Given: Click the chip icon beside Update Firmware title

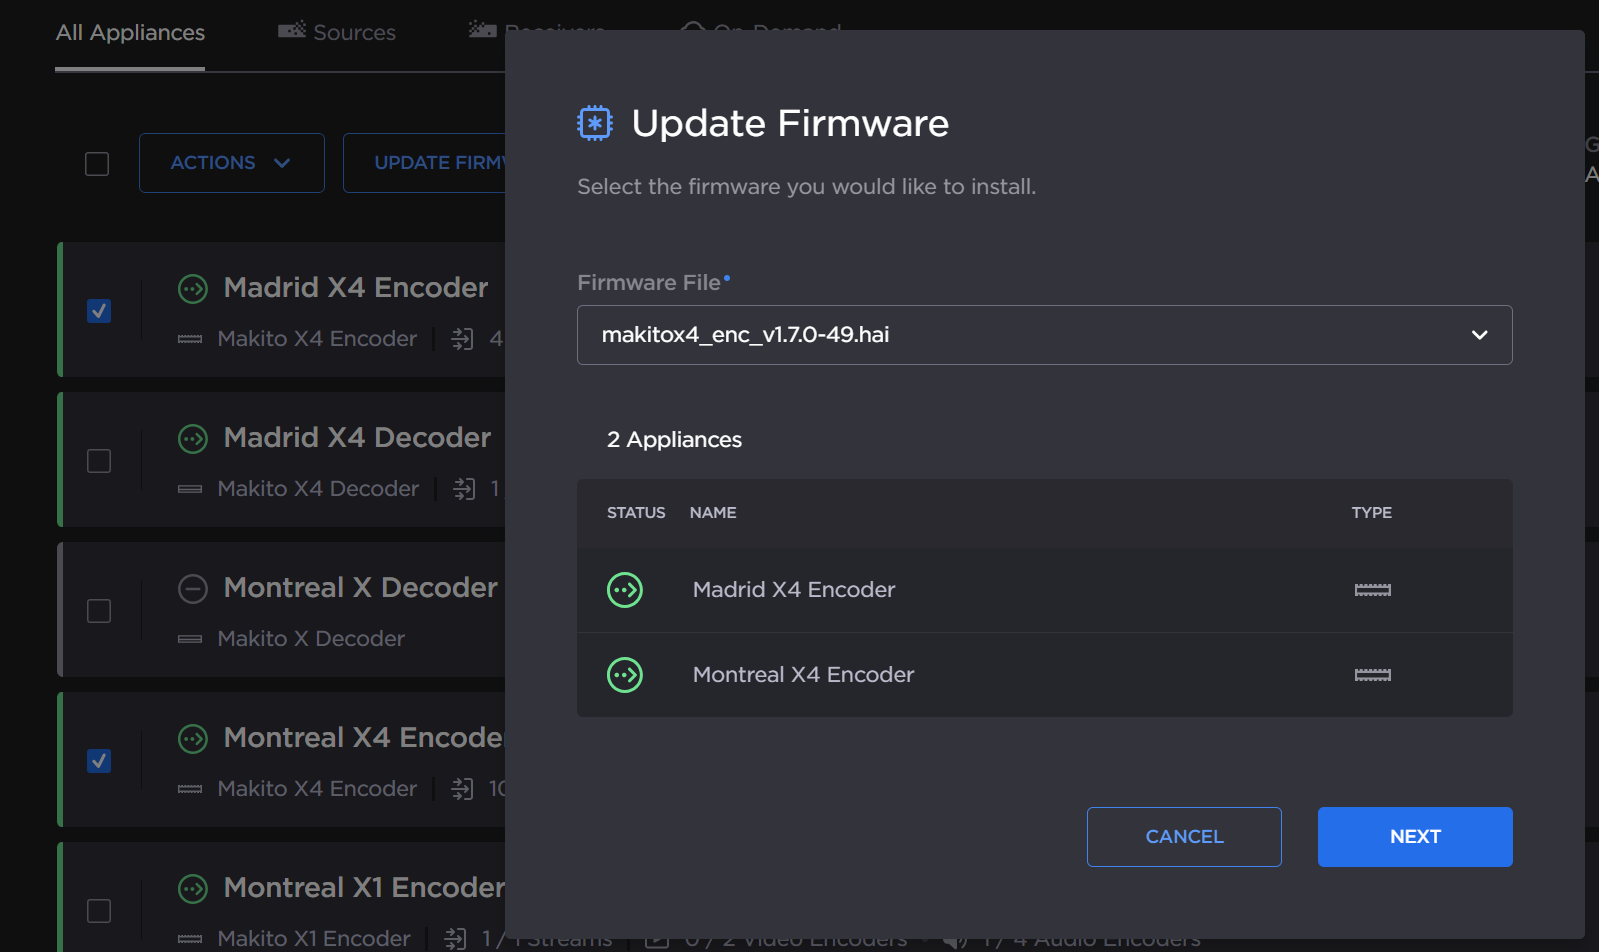Looking at the screenshot, I should point(594,122).
